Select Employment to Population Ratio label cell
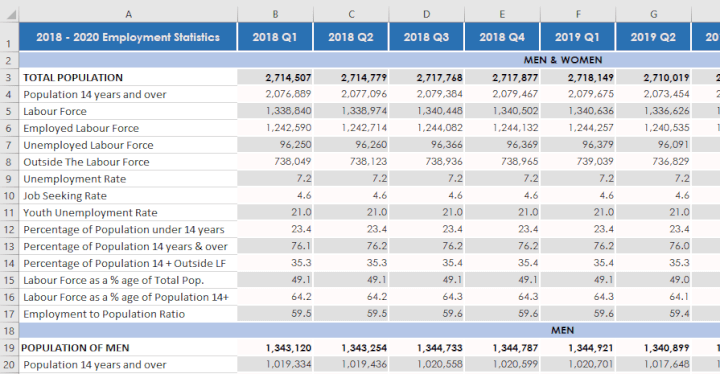The height and width of the screenshot is (374, 720). coord(128,314)
